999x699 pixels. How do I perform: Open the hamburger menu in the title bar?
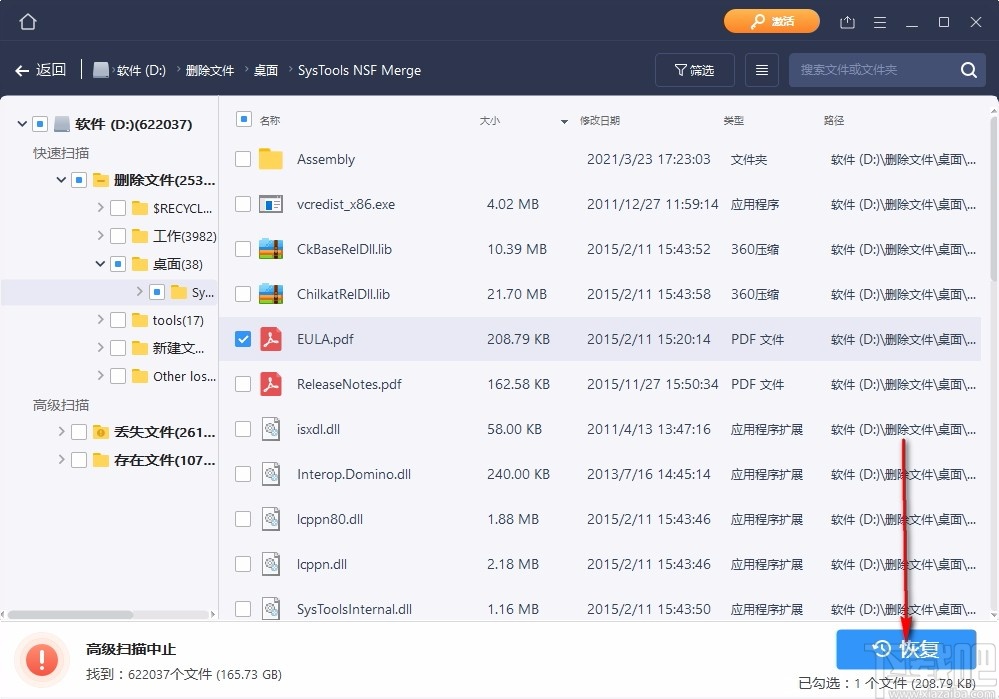pos(879,20)
